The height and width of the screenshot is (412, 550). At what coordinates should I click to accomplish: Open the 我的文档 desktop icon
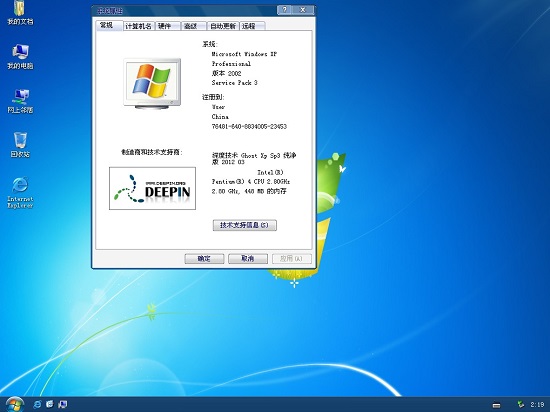[20, 12]
